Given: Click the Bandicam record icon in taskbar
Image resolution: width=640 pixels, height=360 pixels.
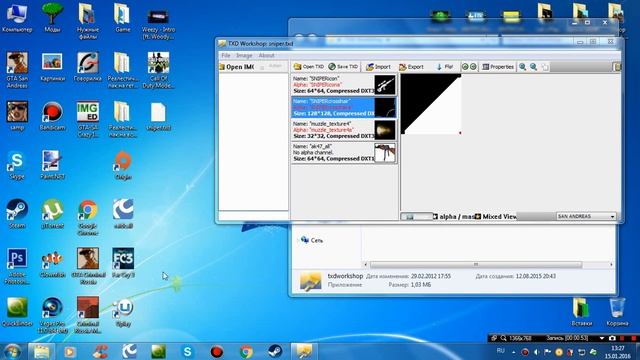Looking at the screenshot, I should pos(217,351).
